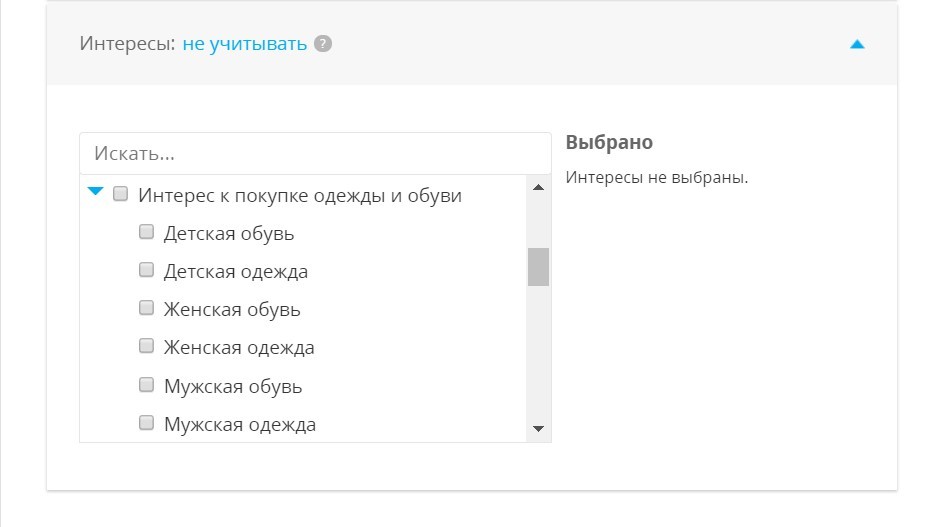Focus the 'Искать...' search field

(x=315, y=154)
